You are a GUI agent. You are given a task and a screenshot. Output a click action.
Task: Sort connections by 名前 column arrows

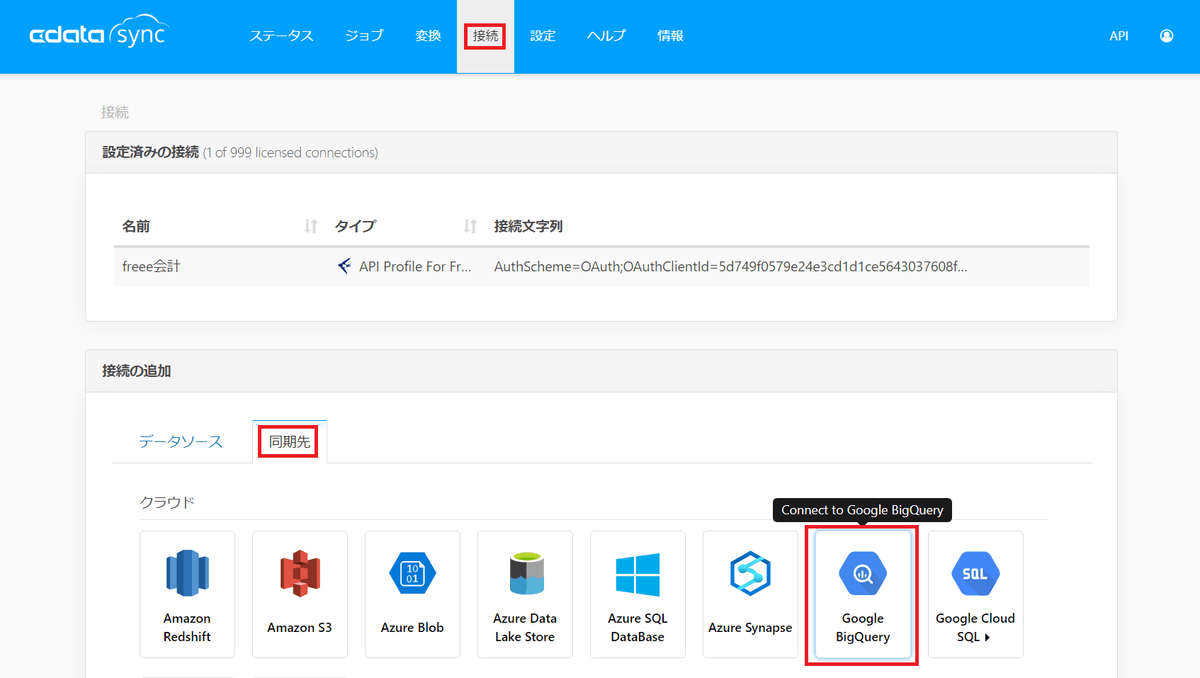pos(311,227)
